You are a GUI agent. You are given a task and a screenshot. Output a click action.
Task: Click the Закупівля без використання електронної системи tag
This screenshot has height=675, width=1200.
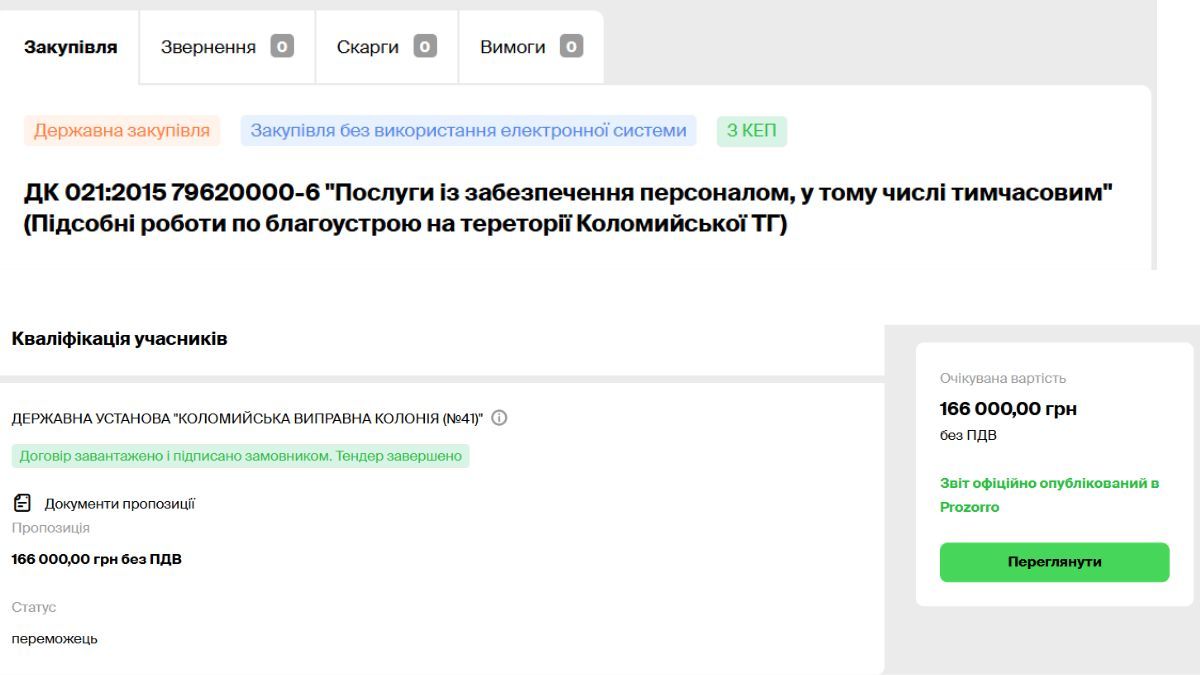(x=468, y=131)
